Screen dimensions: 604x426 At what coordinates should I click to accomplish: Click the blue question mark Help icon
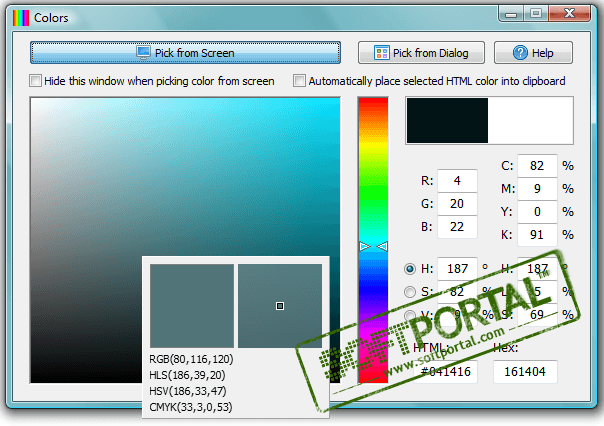520,53
